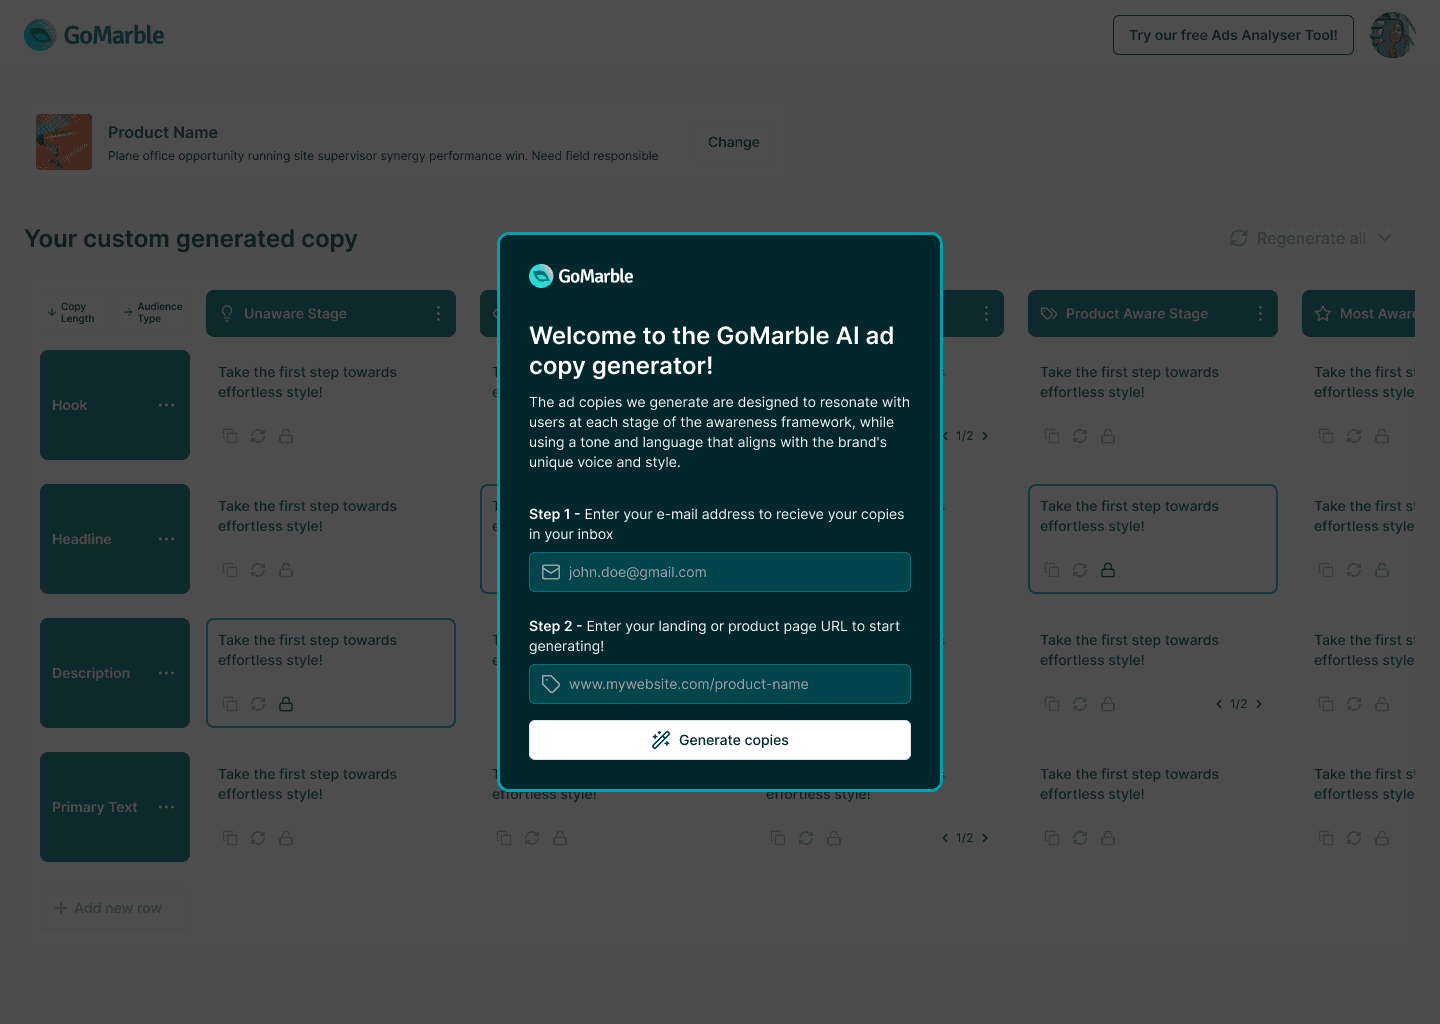Regenerate Description copy in Unaware Stage

pyautogui.click(x=258, y=704)
